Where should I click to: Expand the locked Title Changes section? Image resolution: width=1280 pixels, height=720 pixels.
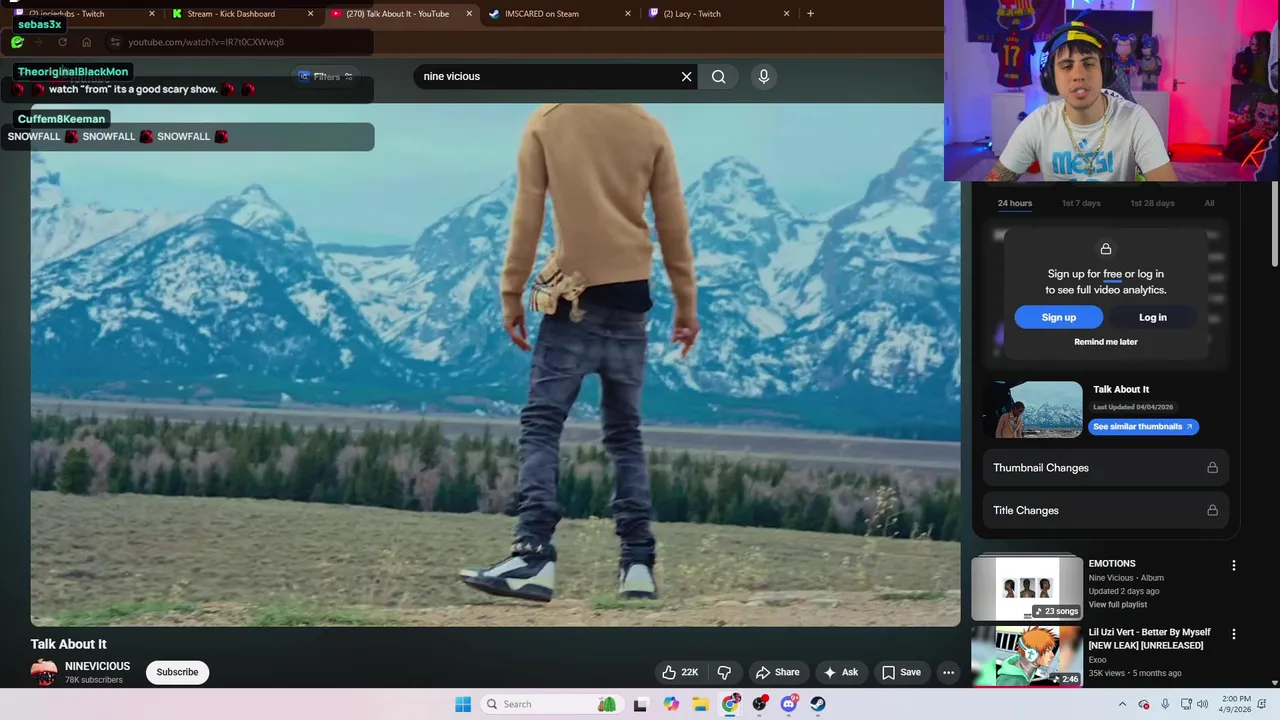[x=1105, y=510]
